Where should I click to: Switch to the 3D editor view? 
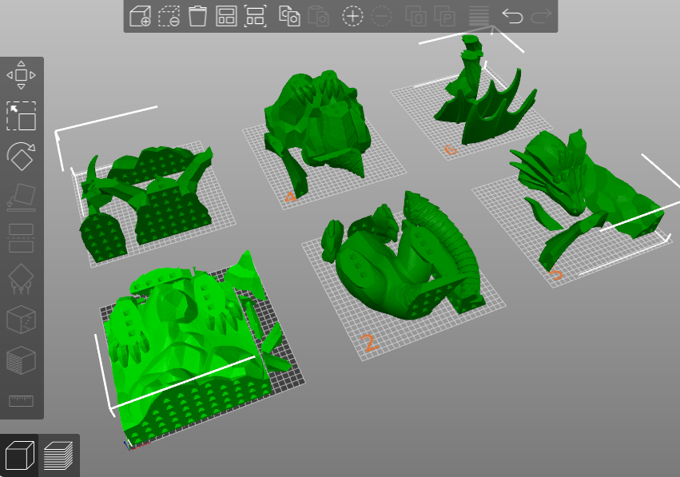(x=19, y=456)
